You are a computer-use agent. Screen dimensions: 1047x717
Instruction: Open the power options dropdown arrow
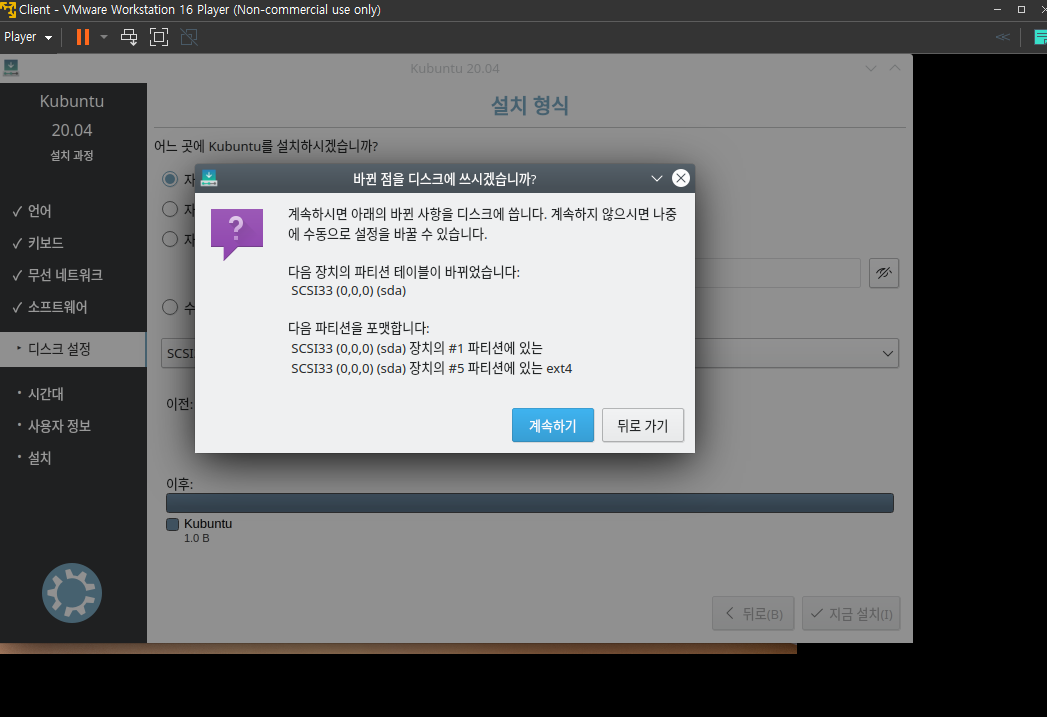(104, 37)
